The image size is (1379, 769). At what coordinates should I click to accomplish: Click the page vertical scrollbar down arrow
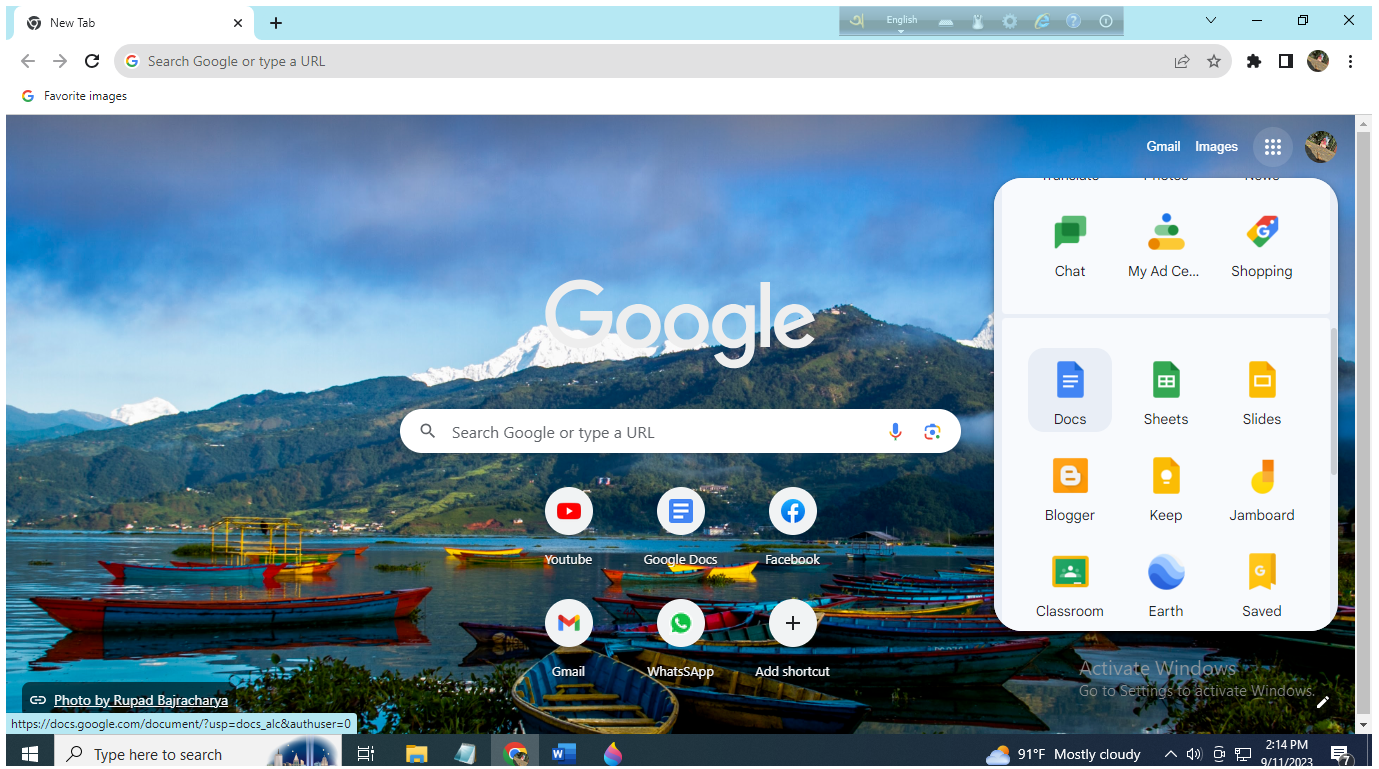tap(1362, 725)
